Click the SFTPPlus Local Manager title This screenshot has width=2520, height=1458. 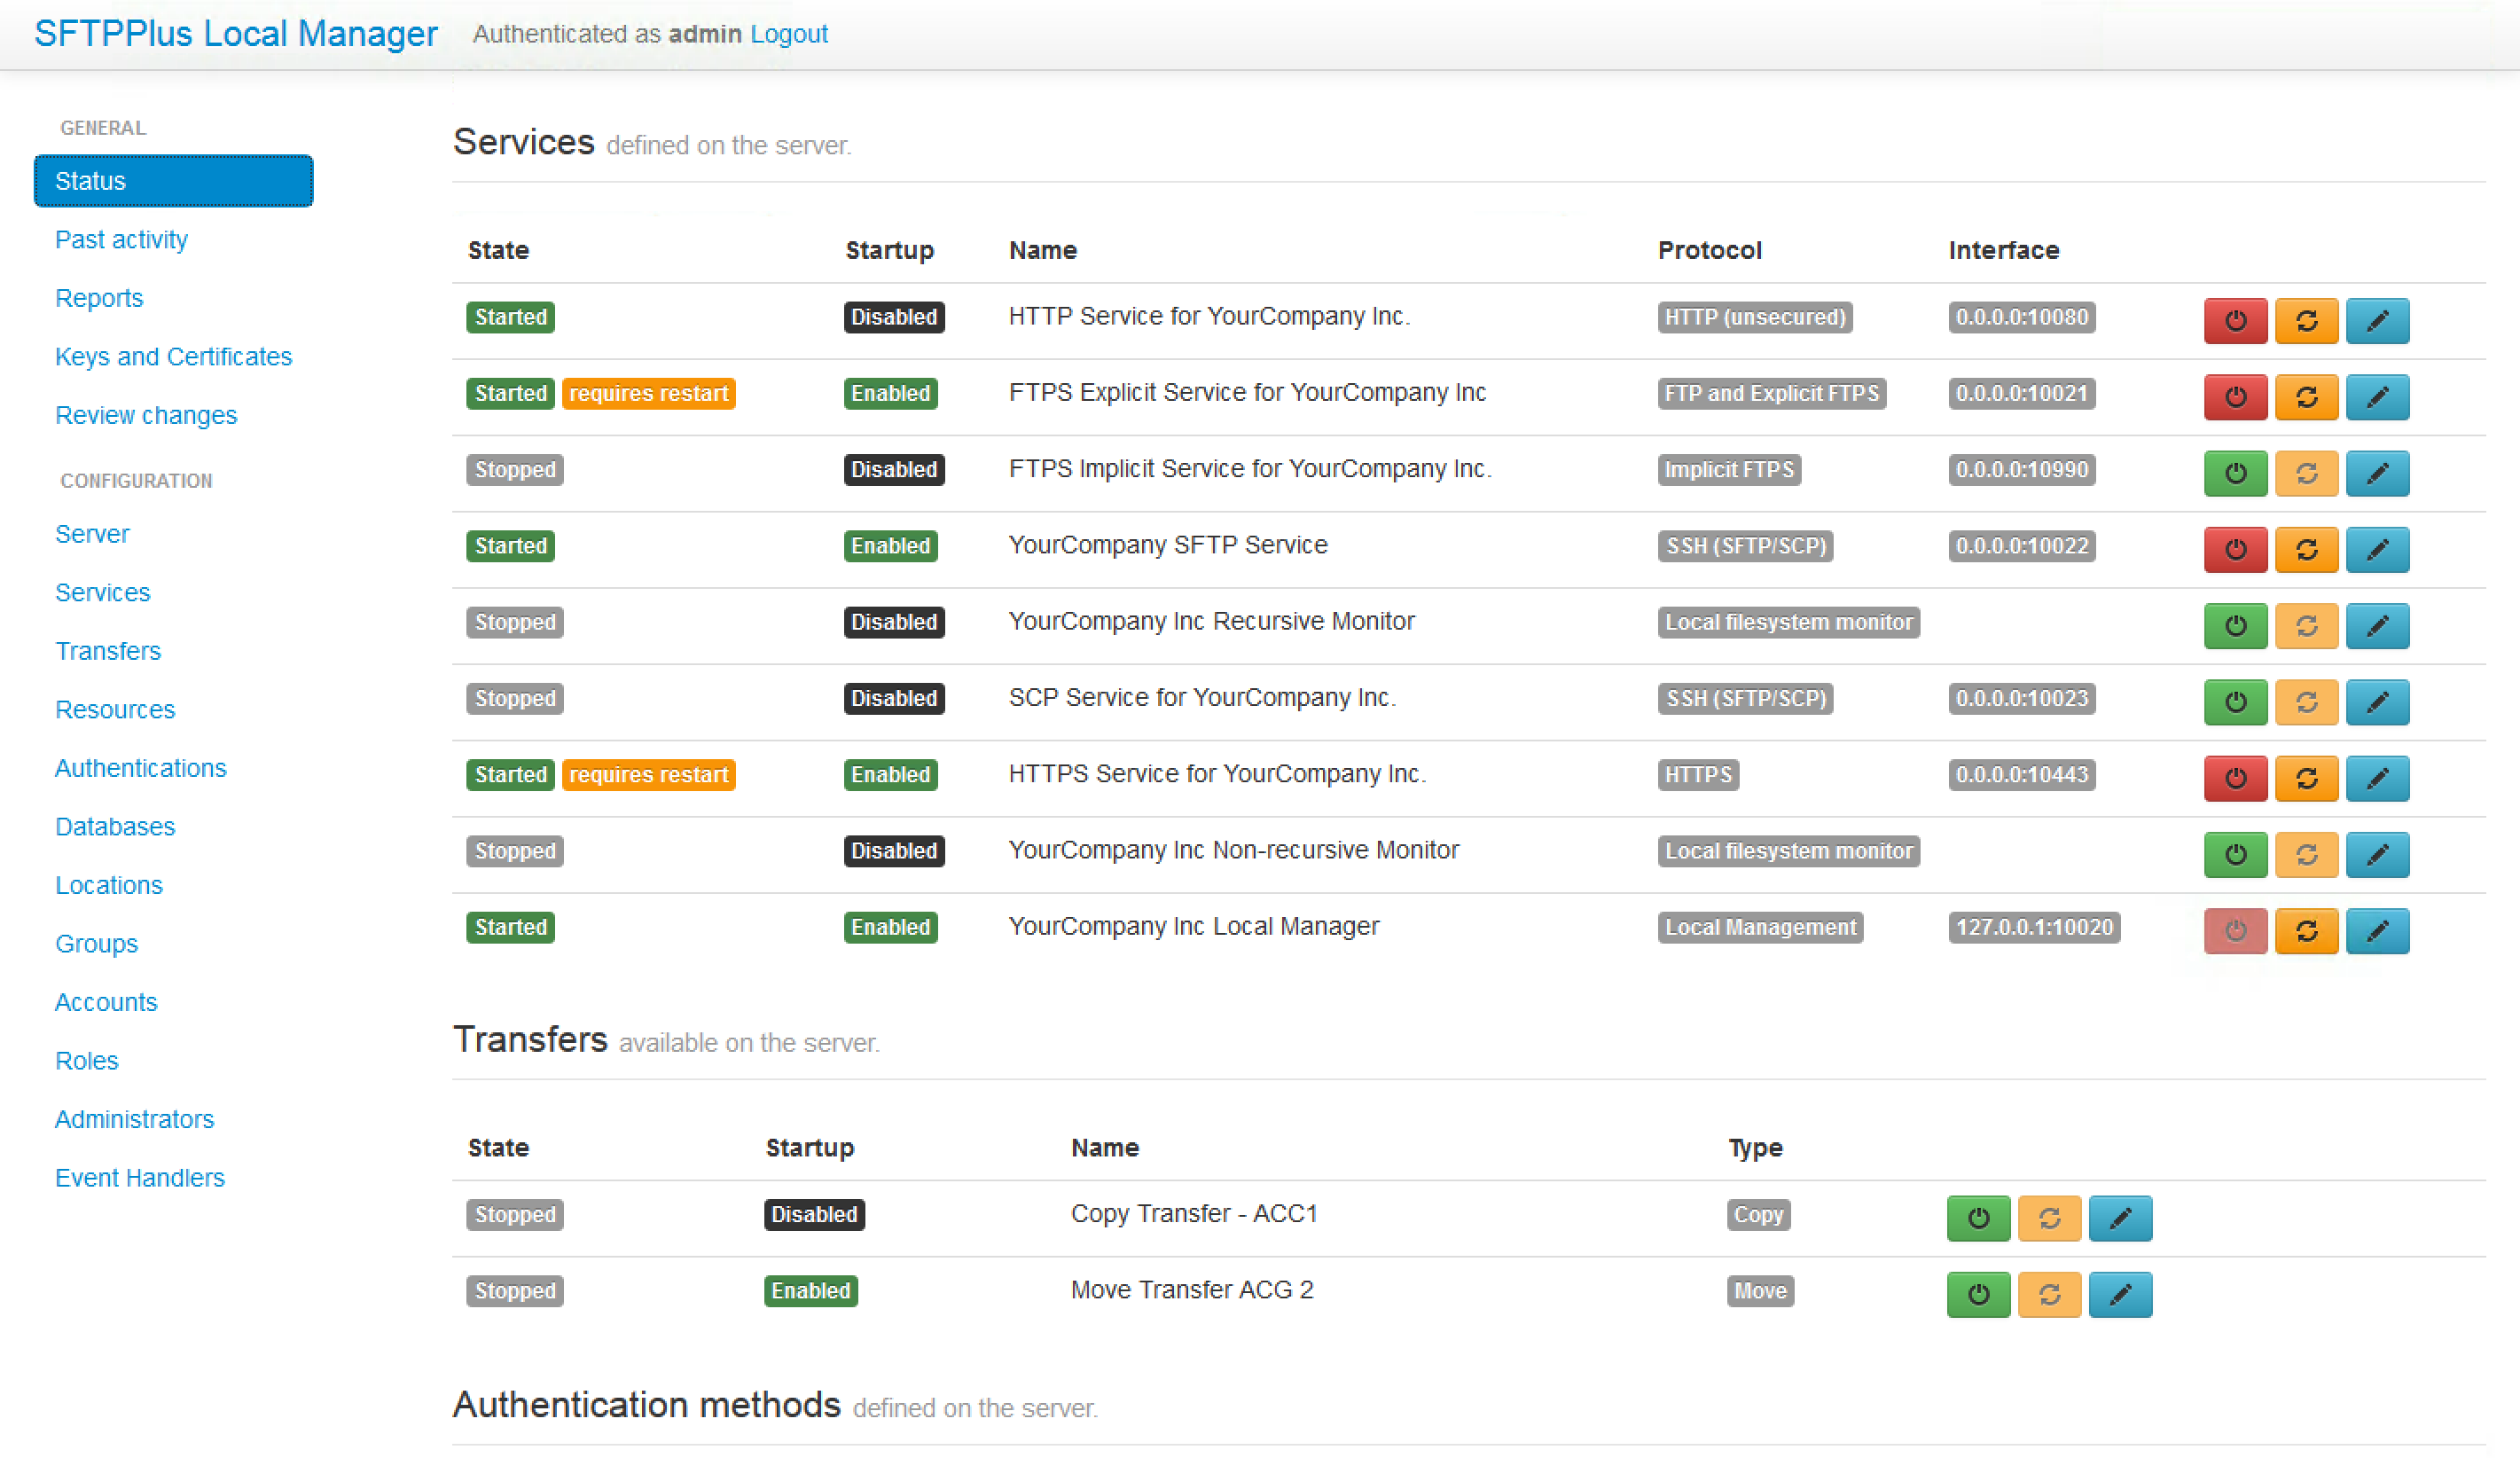point(236,34)
